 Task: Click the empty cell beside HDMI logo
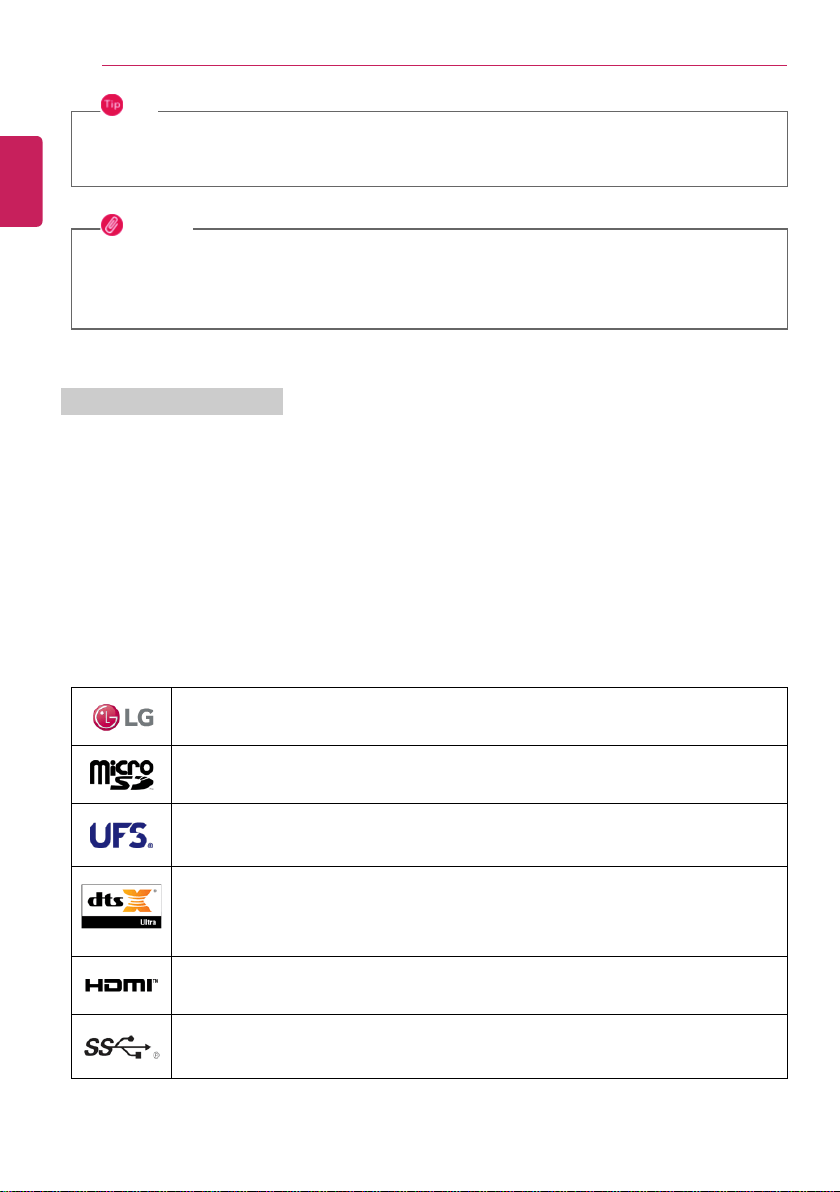coord(479,985)
